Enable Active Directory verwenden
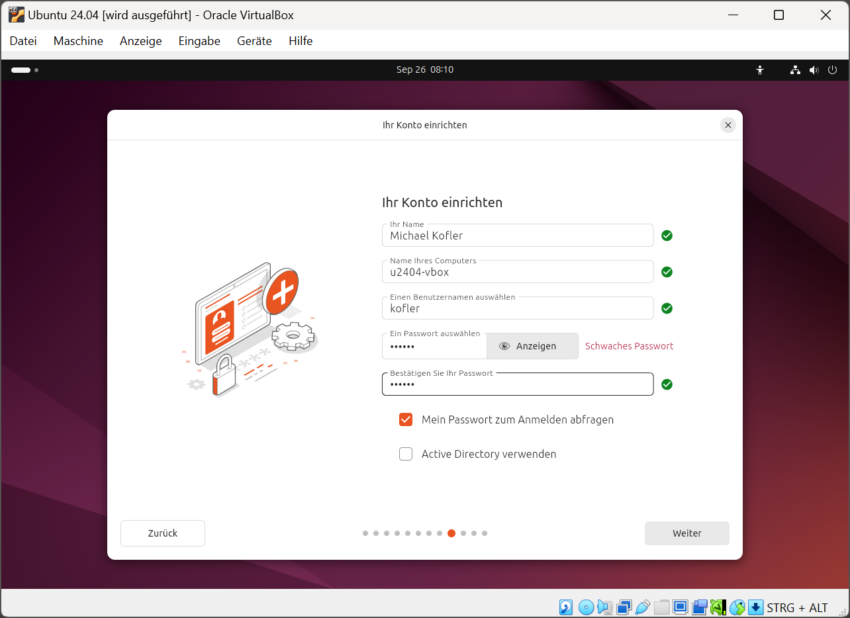This screenshot has width=850, height=618. coord(406,454)
